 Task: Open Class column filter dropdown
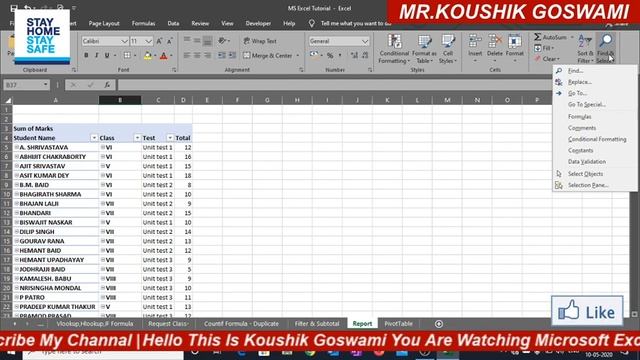click(x=137, y=138)
